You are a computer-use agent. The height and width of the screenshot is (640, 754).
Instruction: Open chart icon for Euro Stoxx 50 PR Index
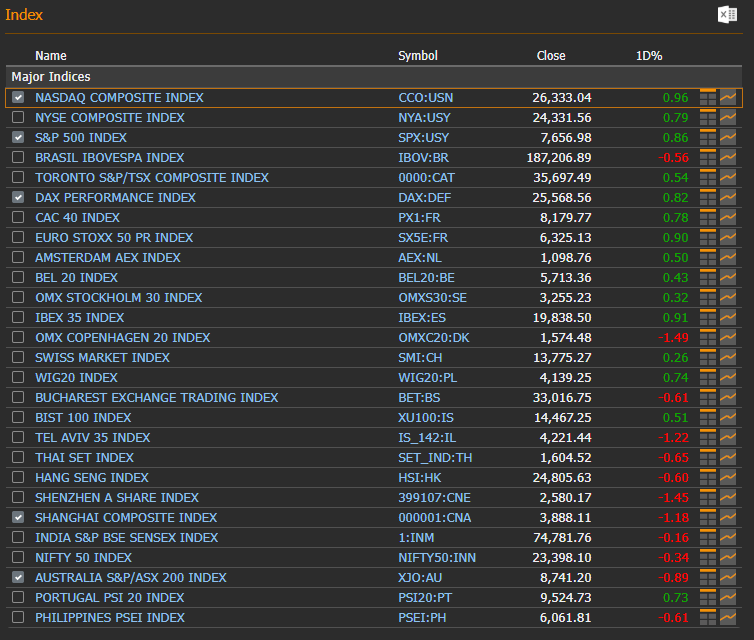[728, 238]
